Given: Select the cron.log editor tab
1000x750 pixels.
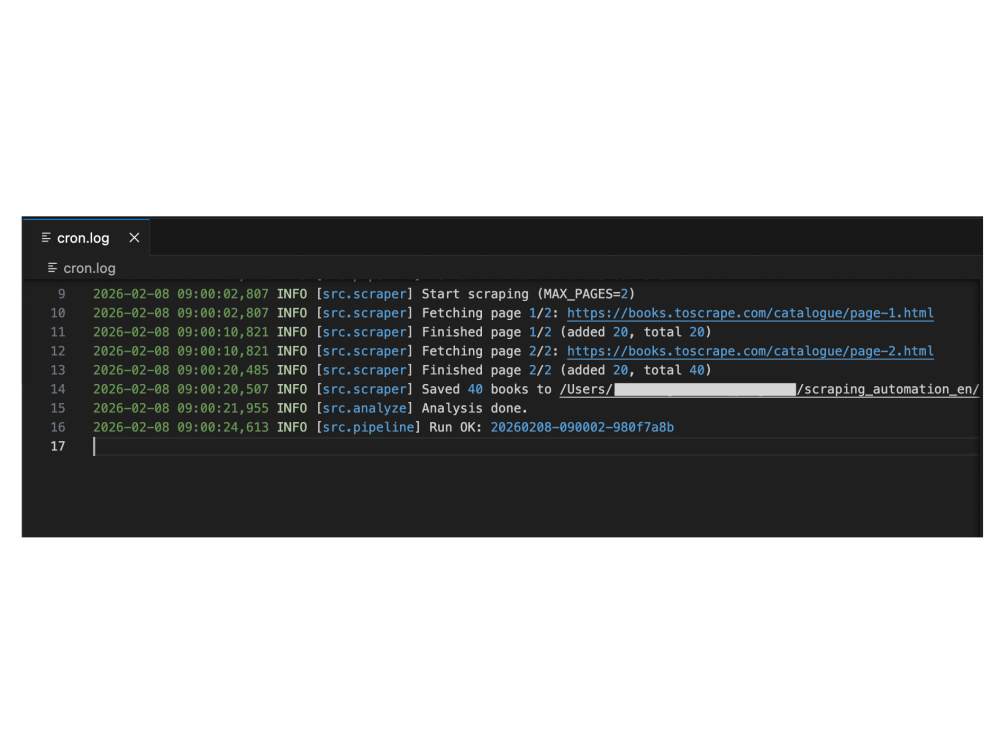Looking at the screenshot, I should [86, 238].
